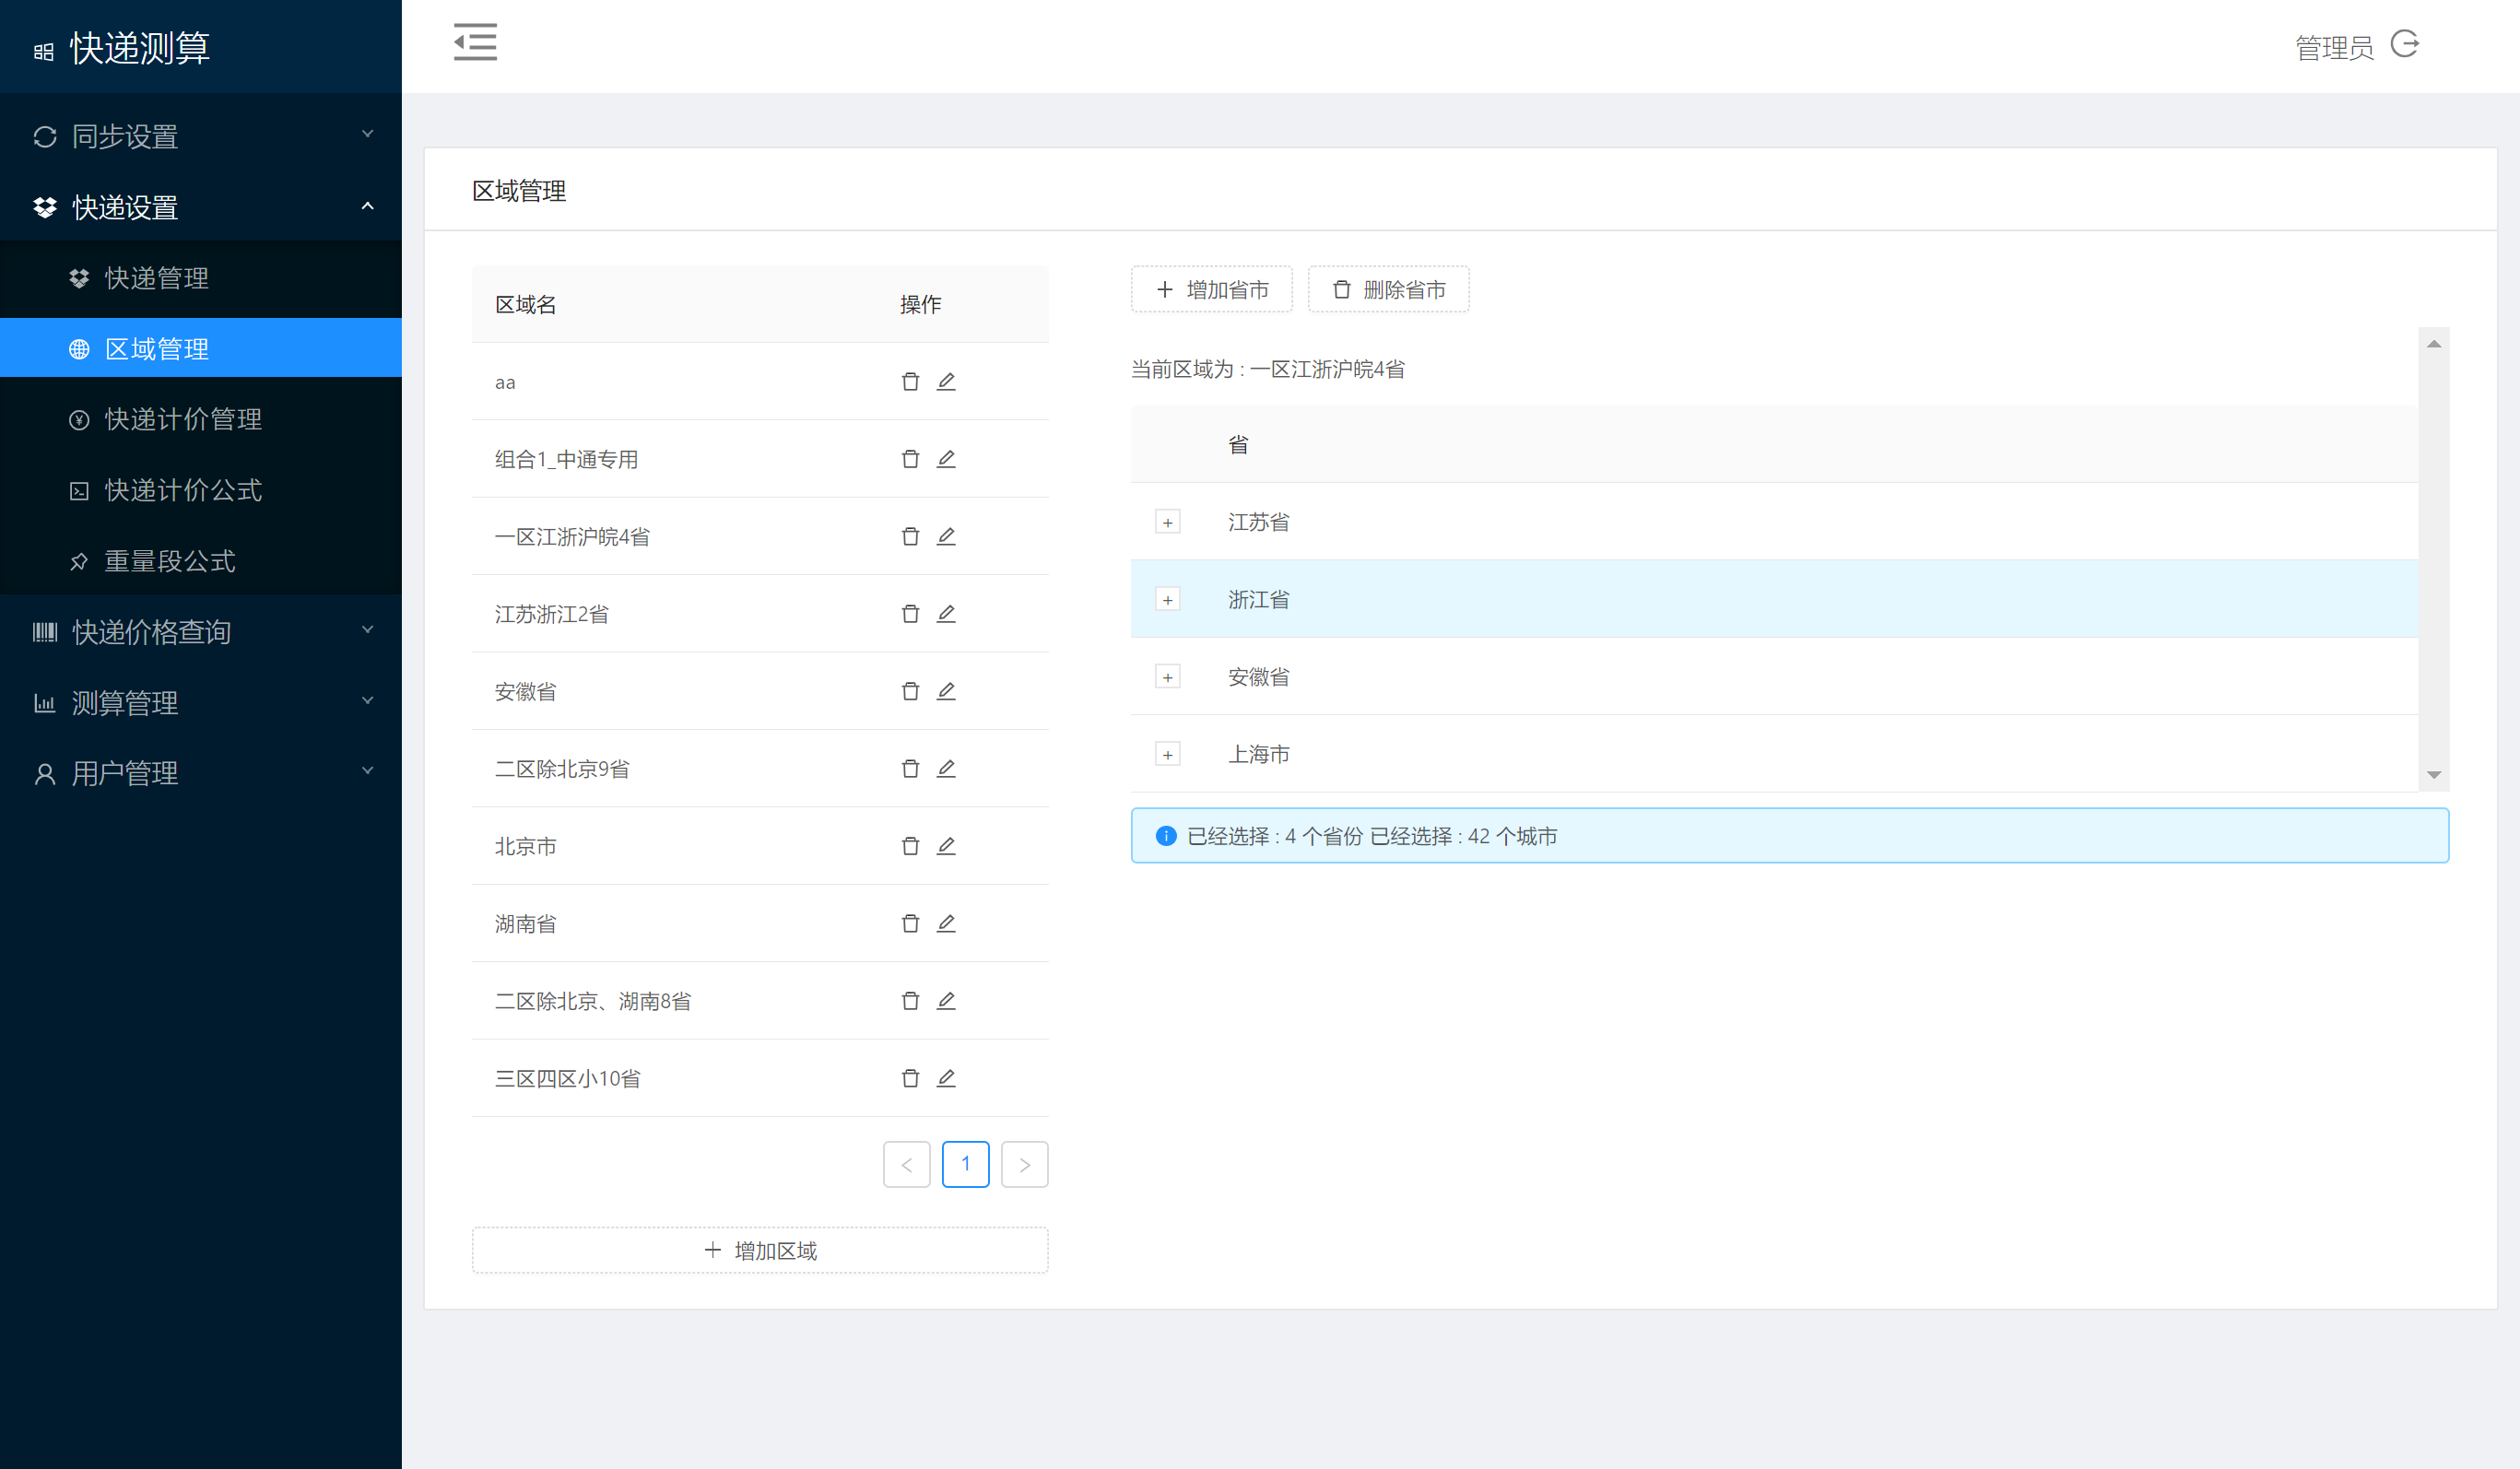This screenshot has width=2520, height=1469.
Task: Select the 三区四区小10省 region name
Action: click(x=567, y=1079)
